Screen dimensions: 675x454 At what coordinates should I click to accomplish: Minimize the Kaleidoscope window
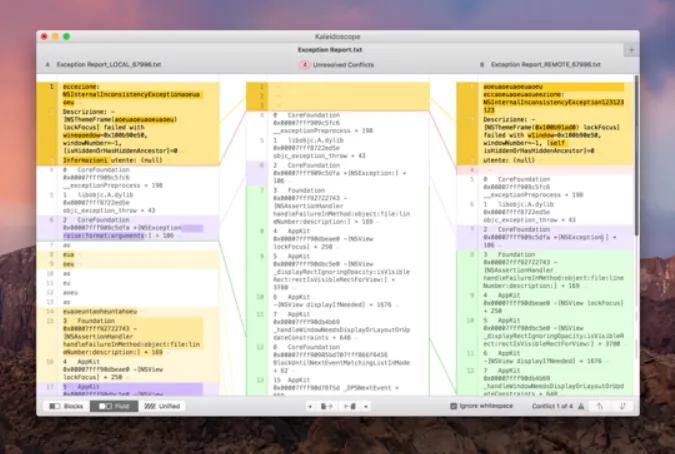[x=55, y=37]
